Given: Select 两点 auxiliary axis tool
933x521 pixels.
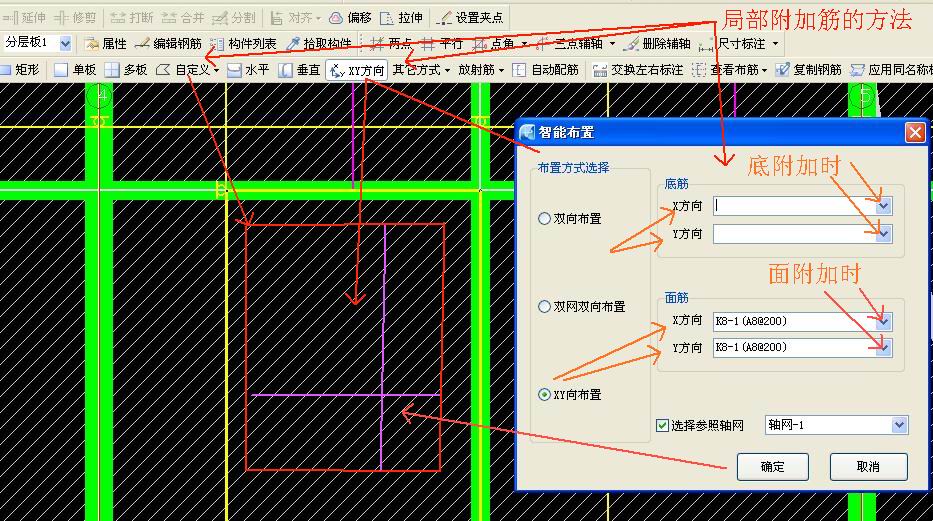Looking at the screenshot, I should [391, 43].
